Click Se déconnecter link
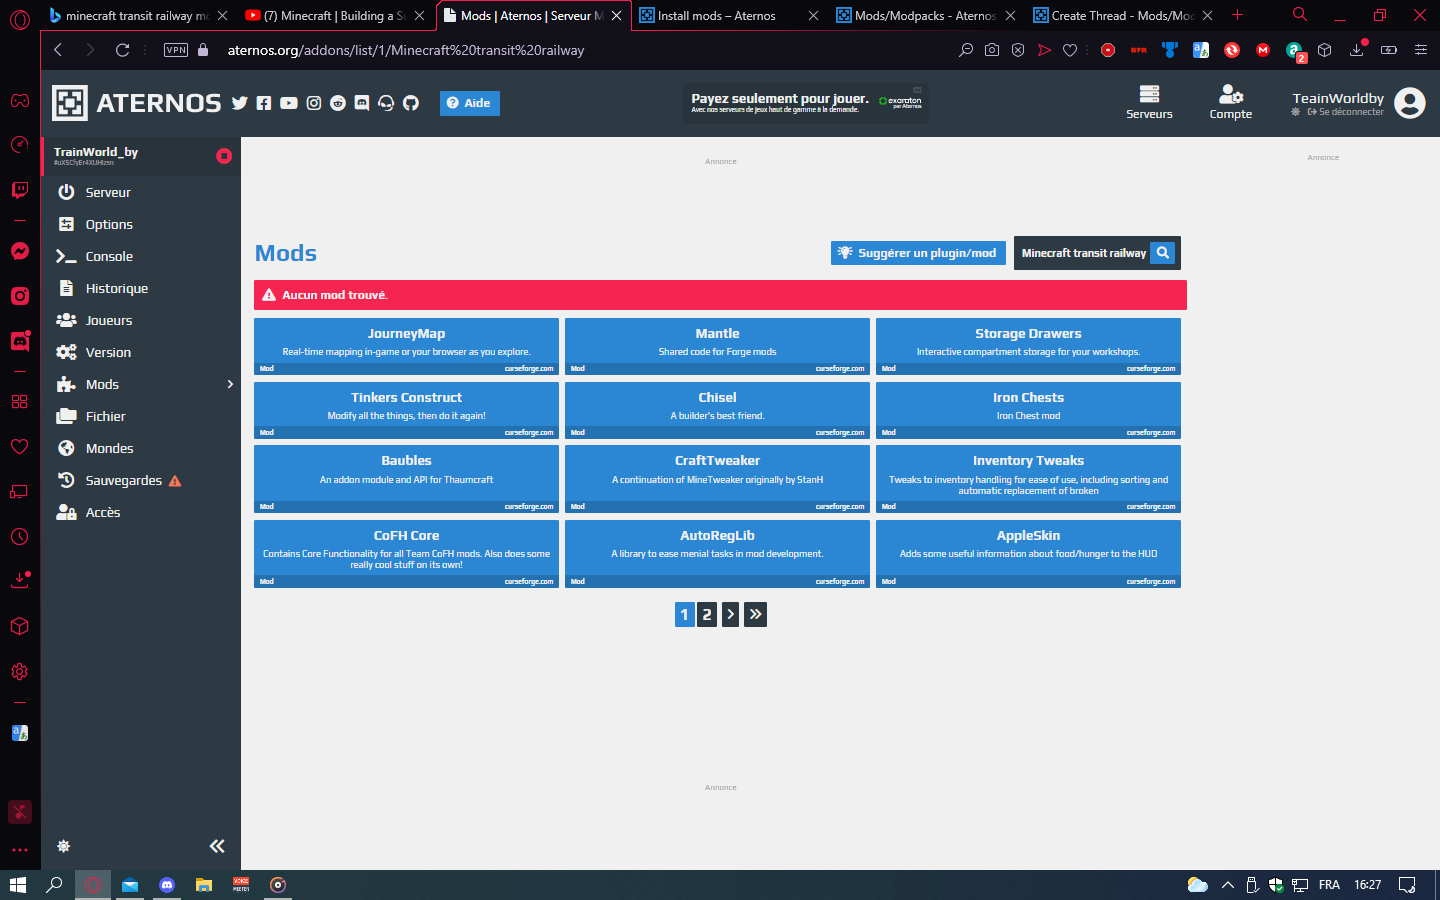The image size is (1440, 900). [x=1346, y=112]
